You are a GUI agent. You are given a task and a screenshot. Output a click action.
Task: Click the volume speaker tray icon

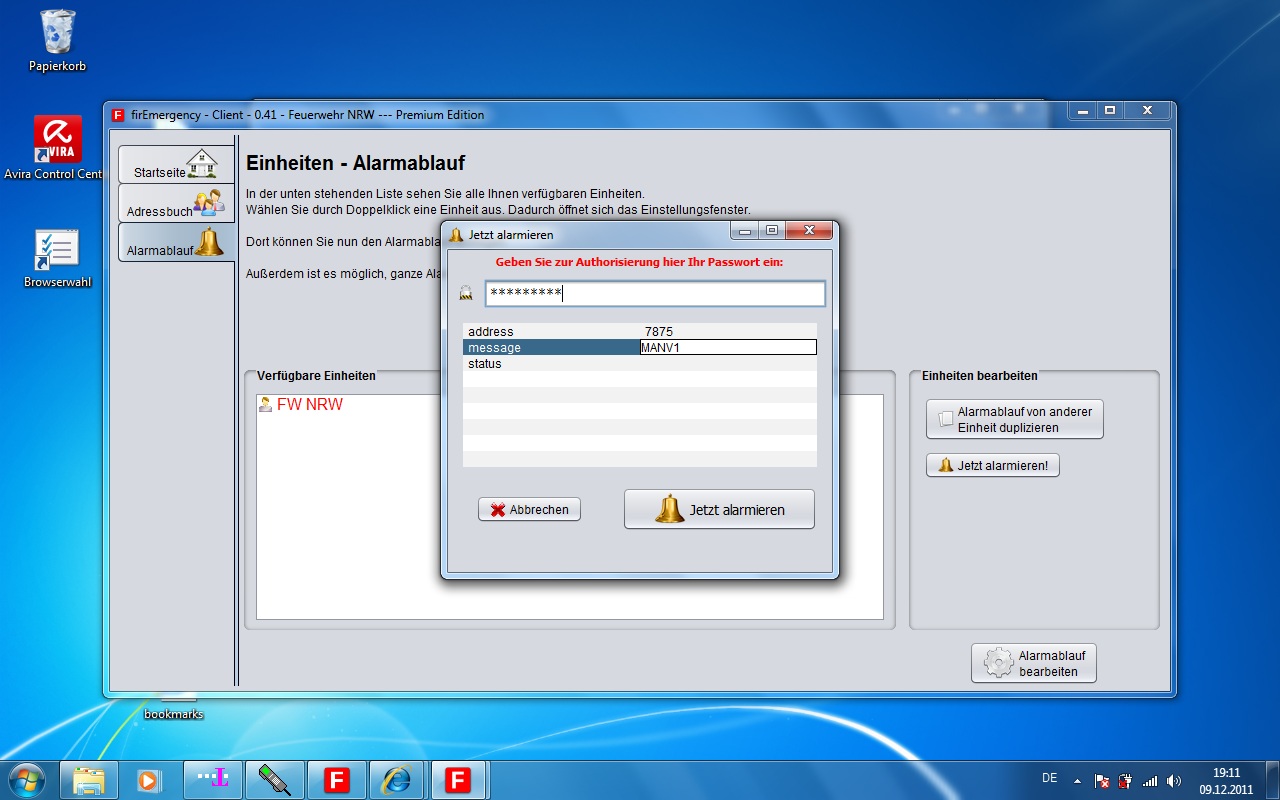point(1174,780)
